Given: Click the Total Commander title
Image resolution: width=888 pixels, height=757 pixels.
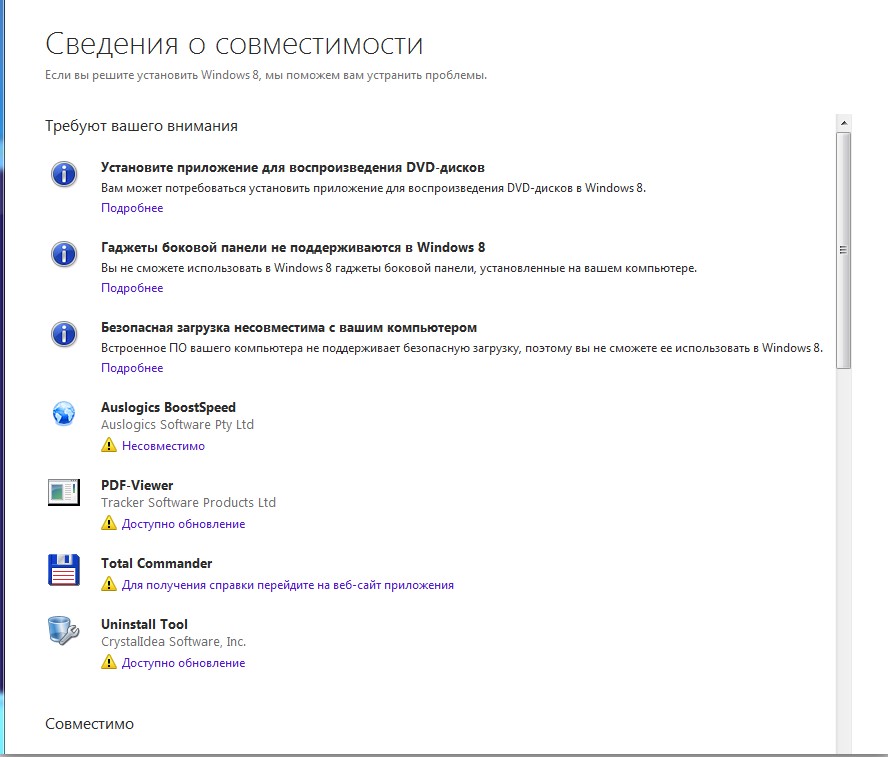Looking at the screenshot, I should (x=156, y=563).
